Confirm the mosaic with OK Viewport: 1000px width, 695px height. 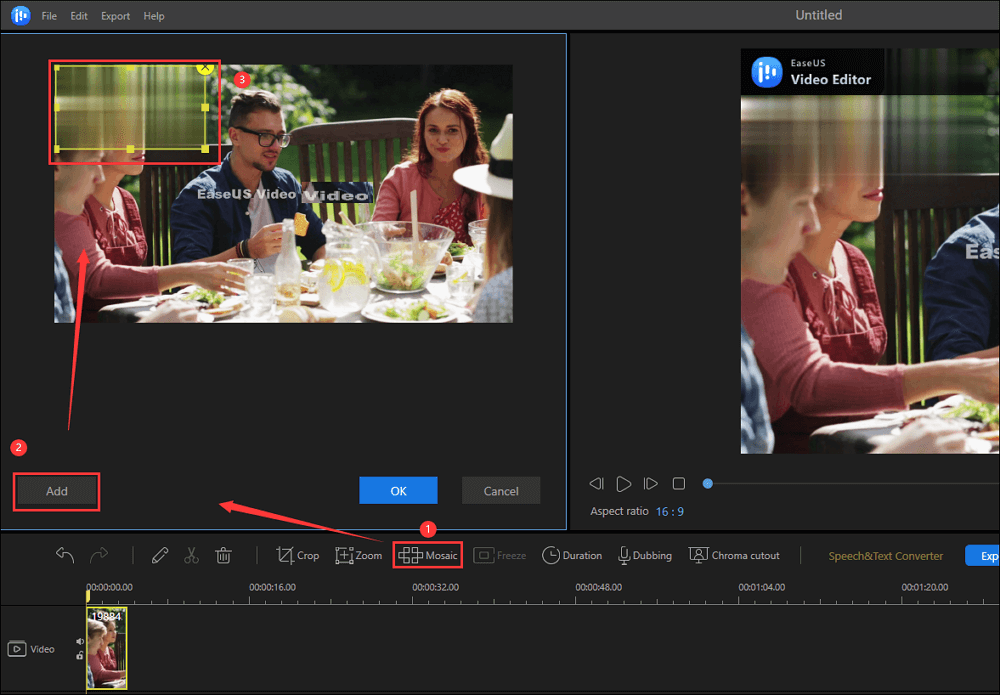(398, 491)
